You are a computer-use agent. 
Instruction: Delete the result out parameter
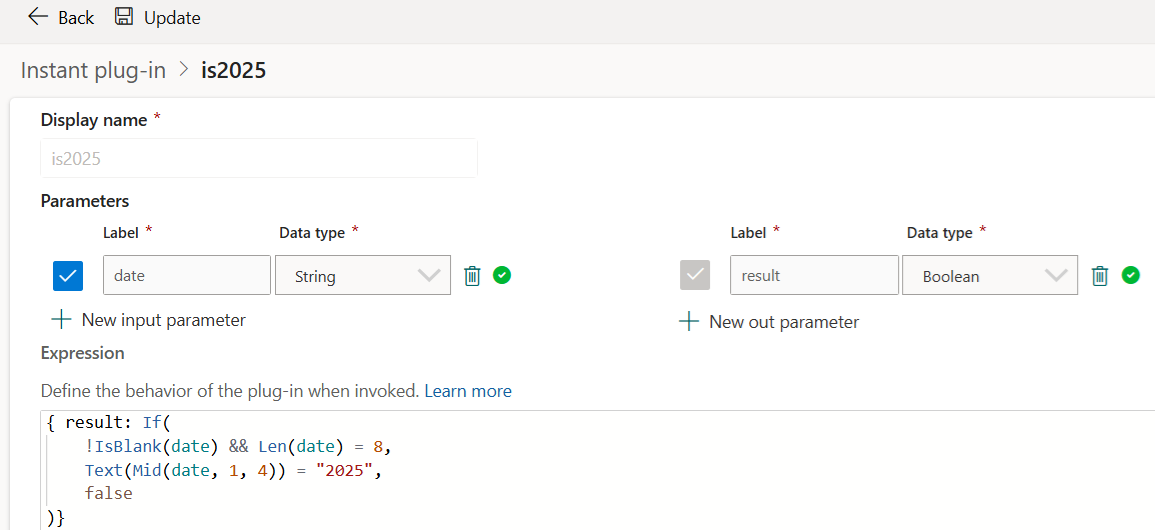pos(1100,276)
